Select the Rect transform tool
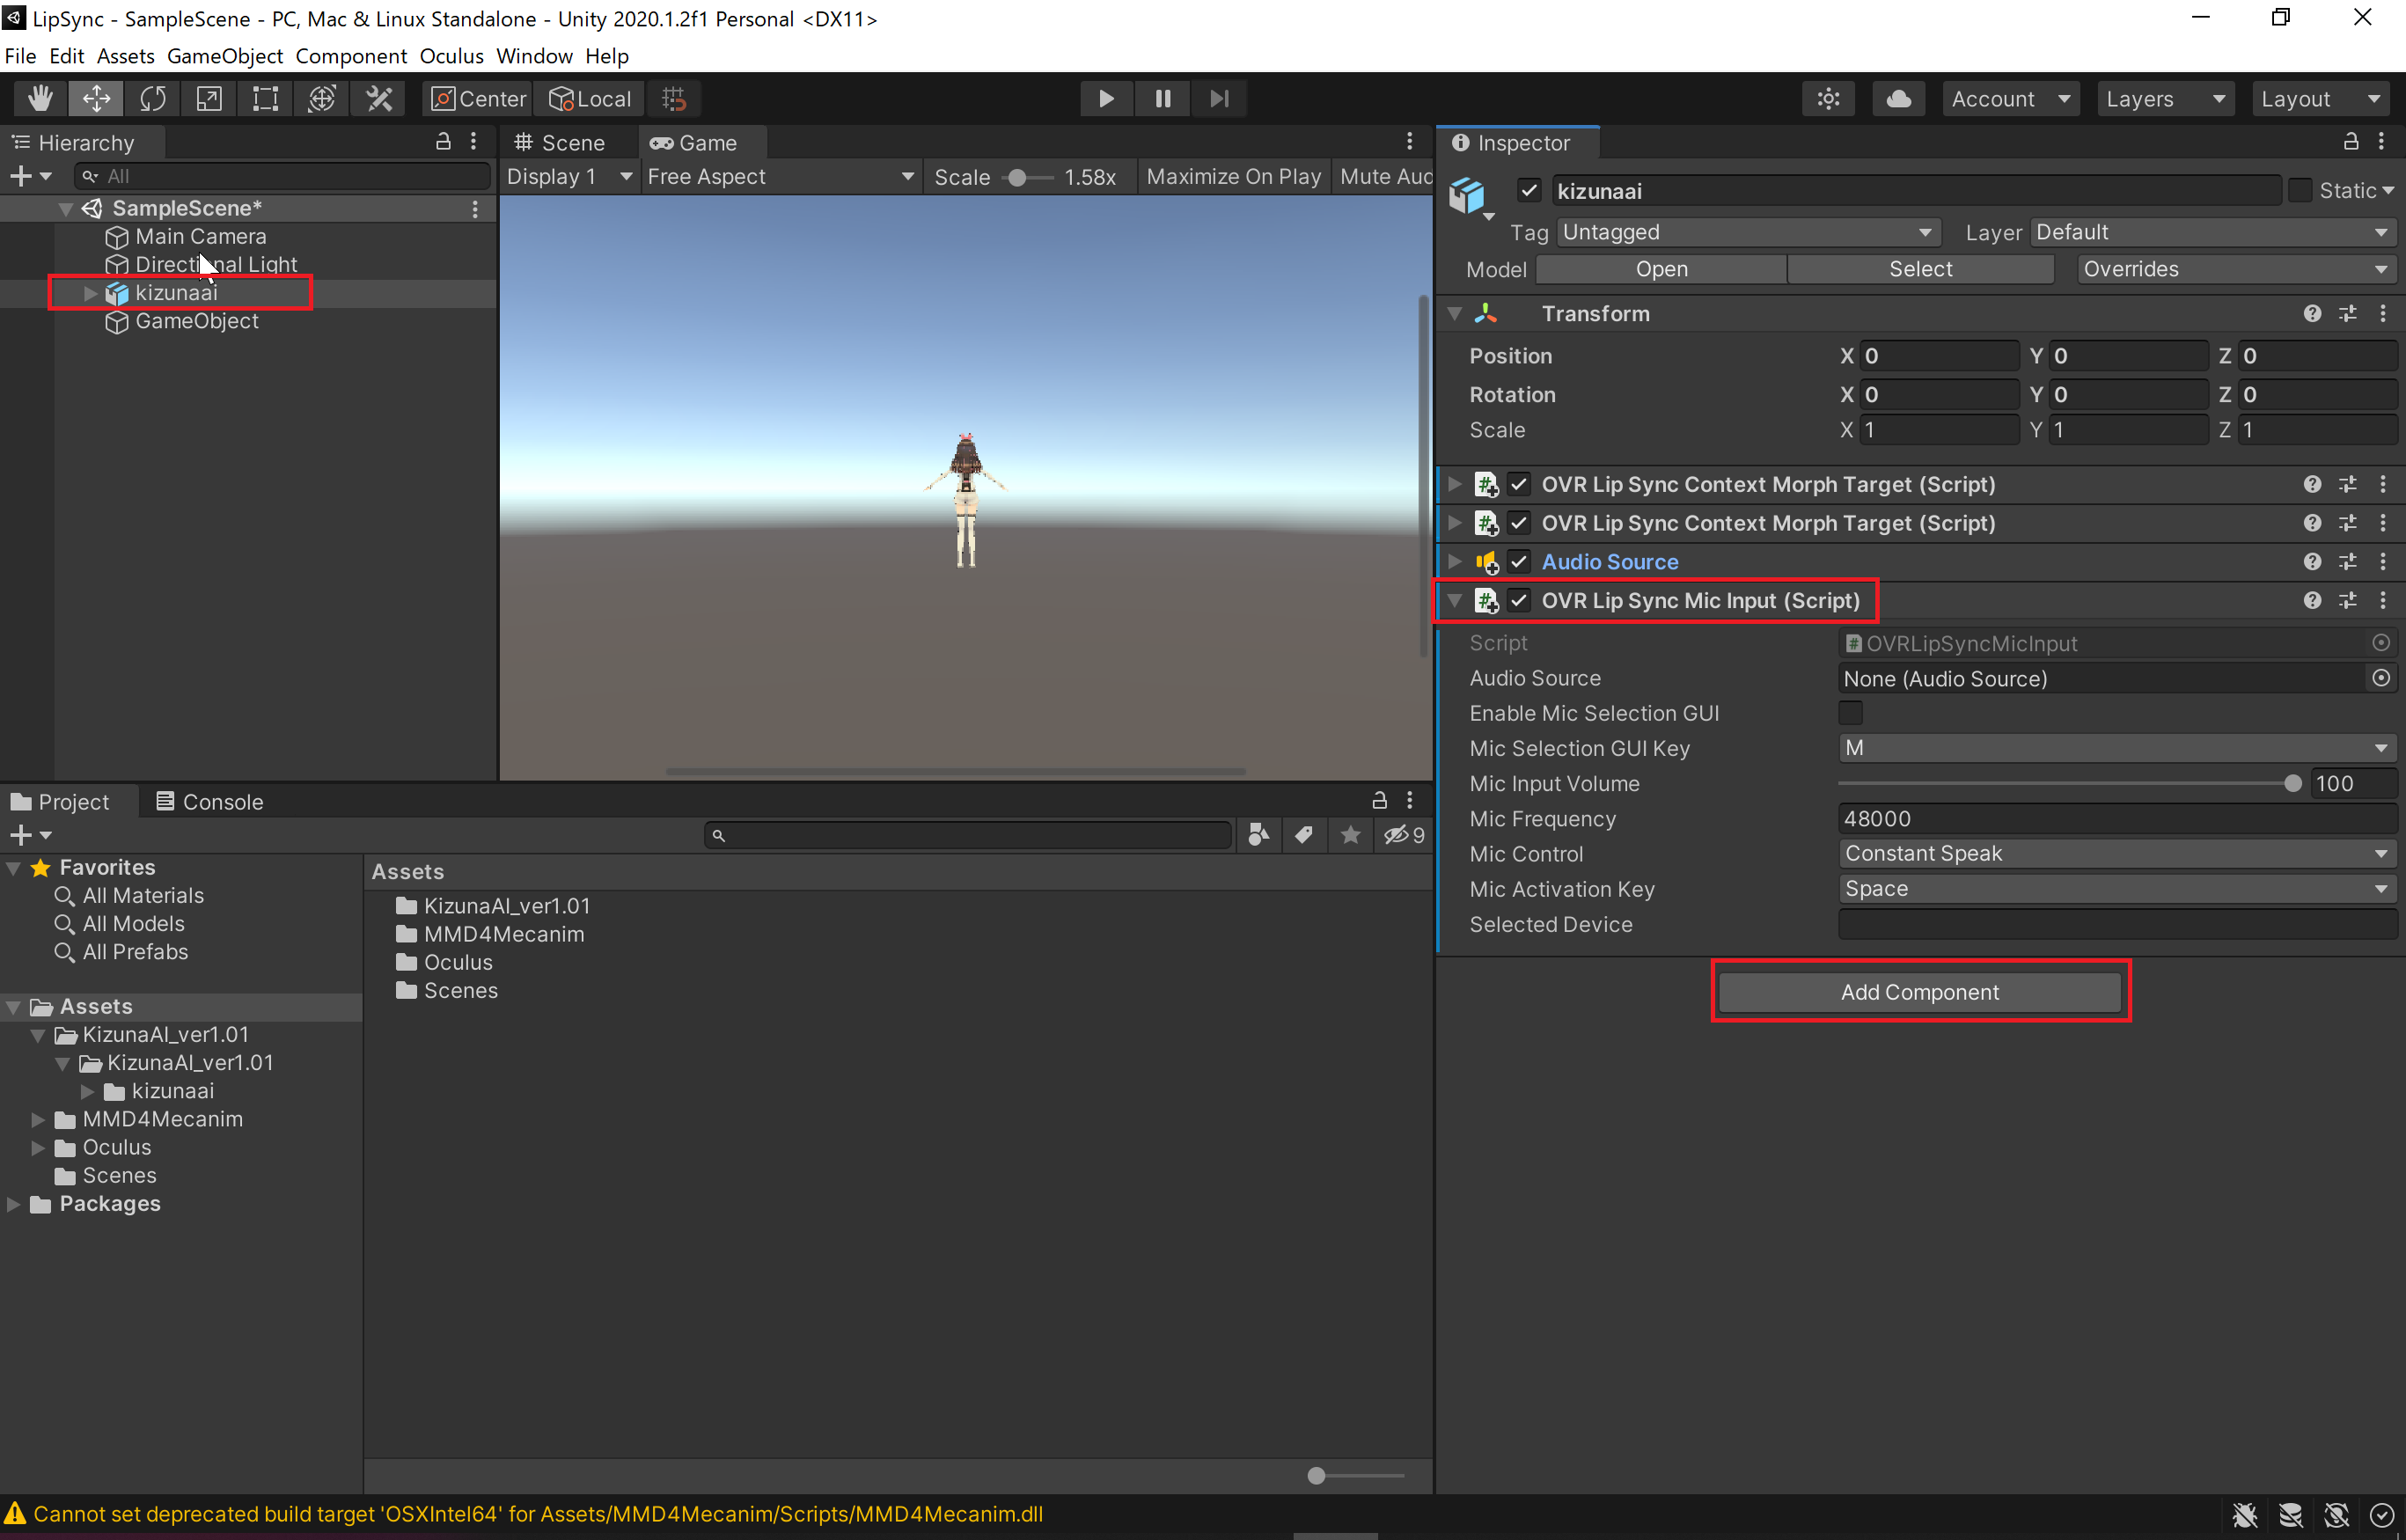Screen dimensions: 2406x1540 click(265, 99)
